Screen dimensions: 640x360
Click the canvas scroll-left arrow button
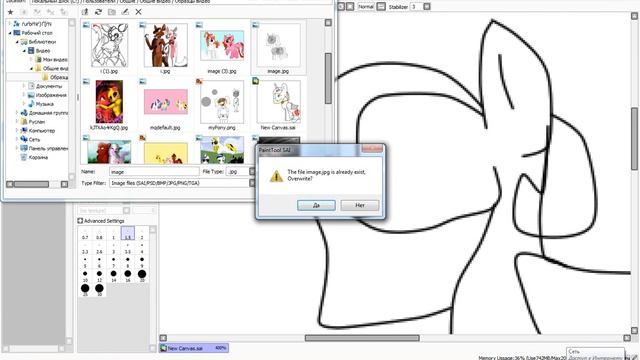point(163,338)
